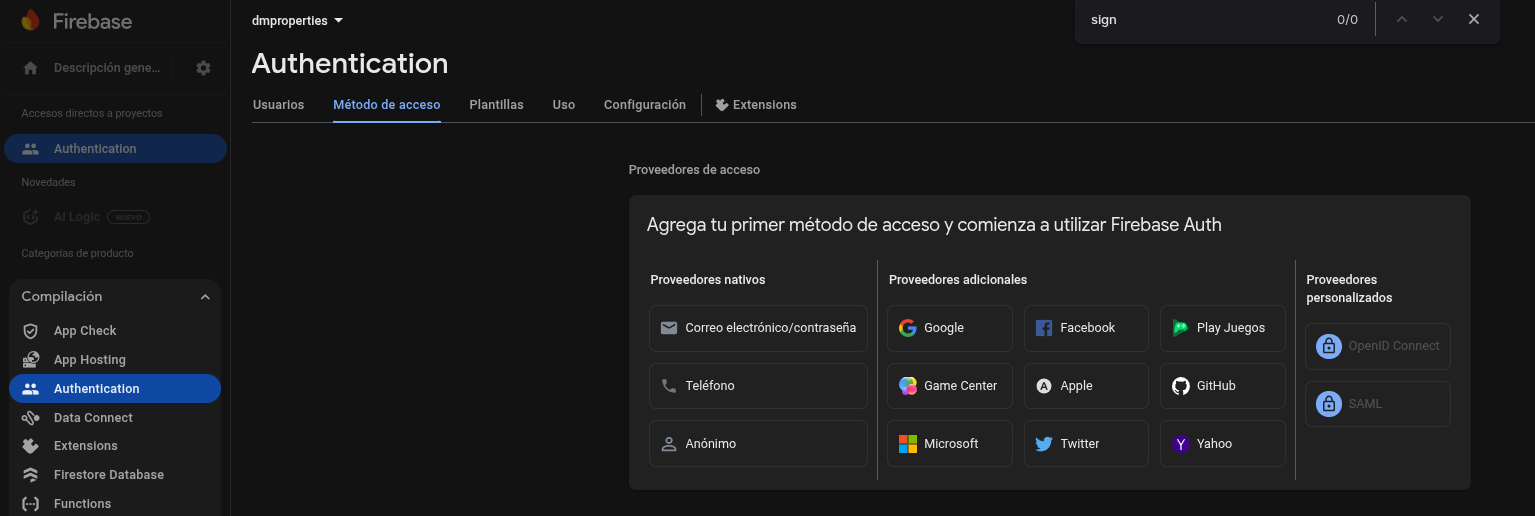Click the App Check shield icon

31,331
